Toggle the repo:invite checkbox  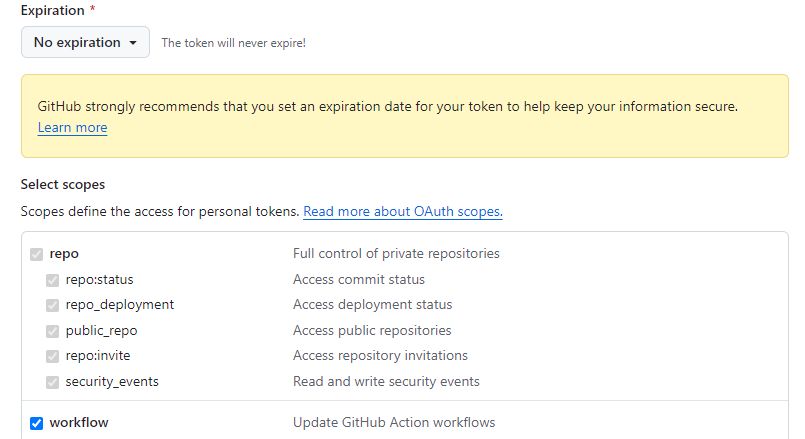(x=53, y=356)
